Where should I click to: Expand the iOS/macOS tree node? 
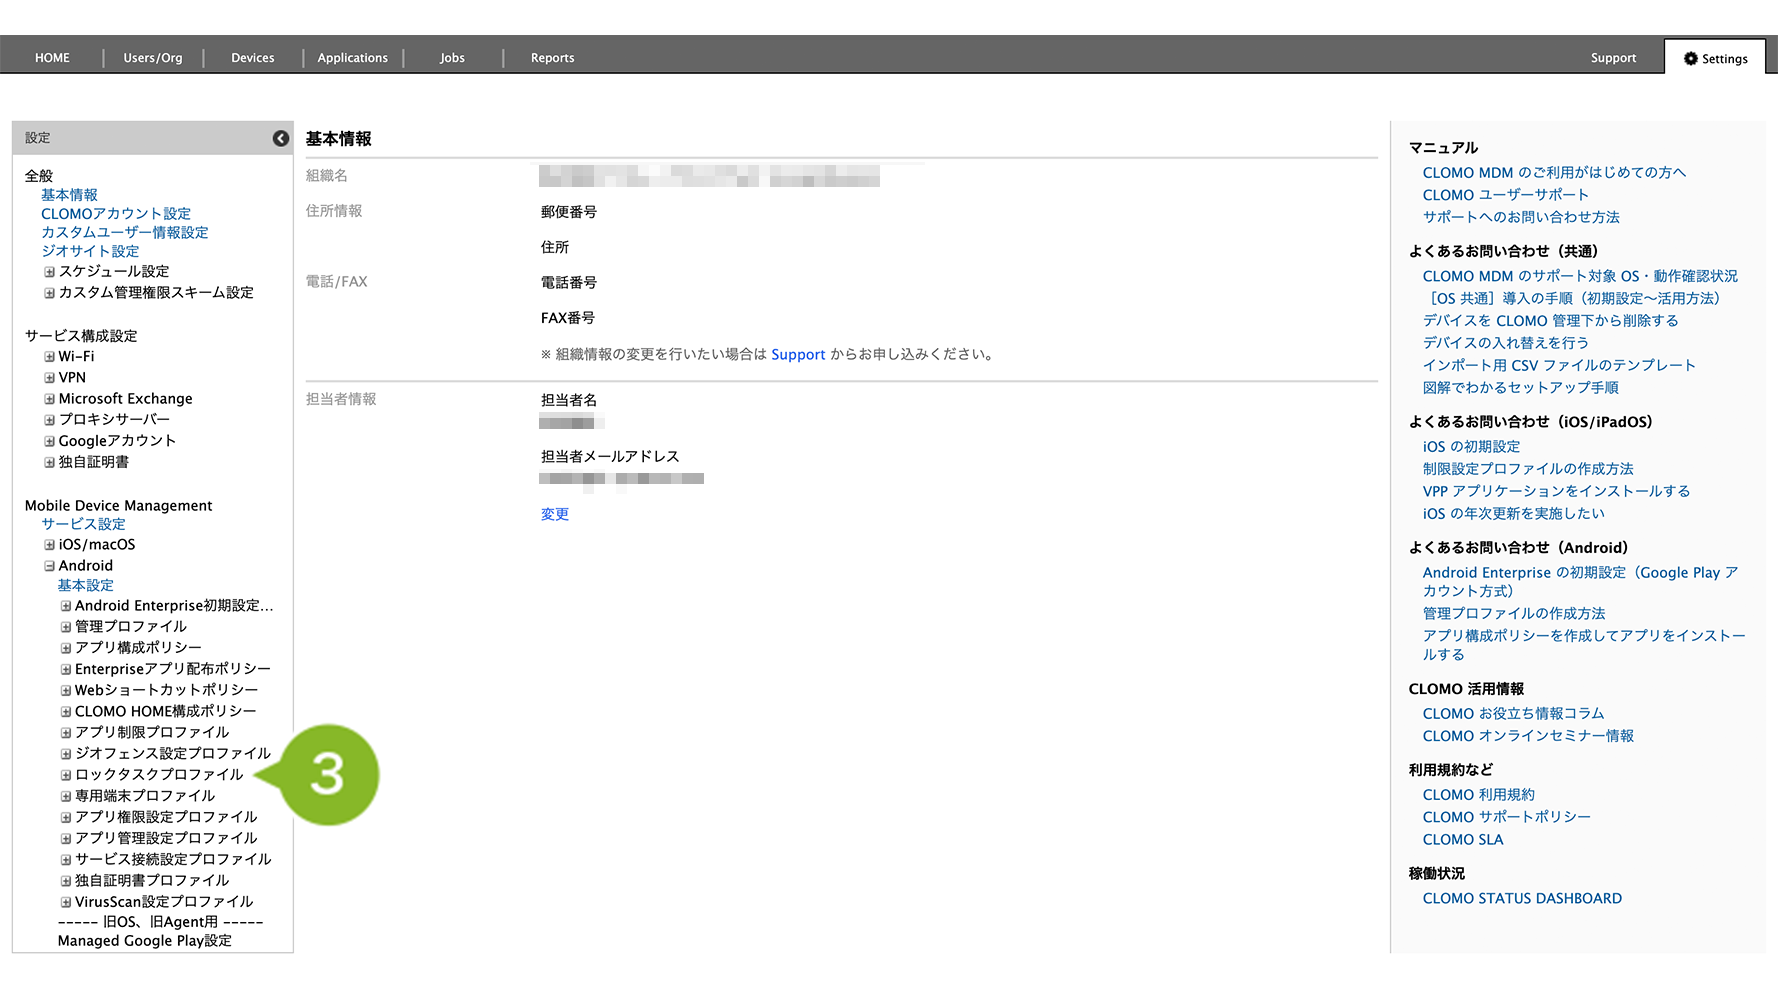pyautogui.click(x=49, y=545)
